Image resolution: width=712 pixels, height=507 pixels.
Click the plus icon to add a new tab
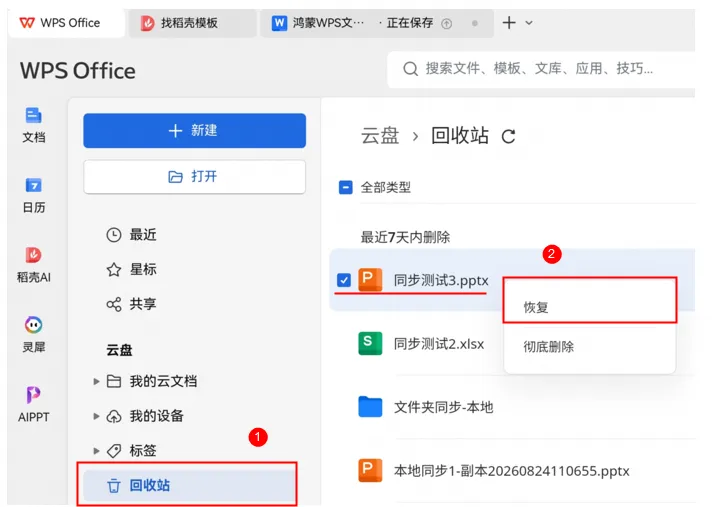(x=509, y=23)
